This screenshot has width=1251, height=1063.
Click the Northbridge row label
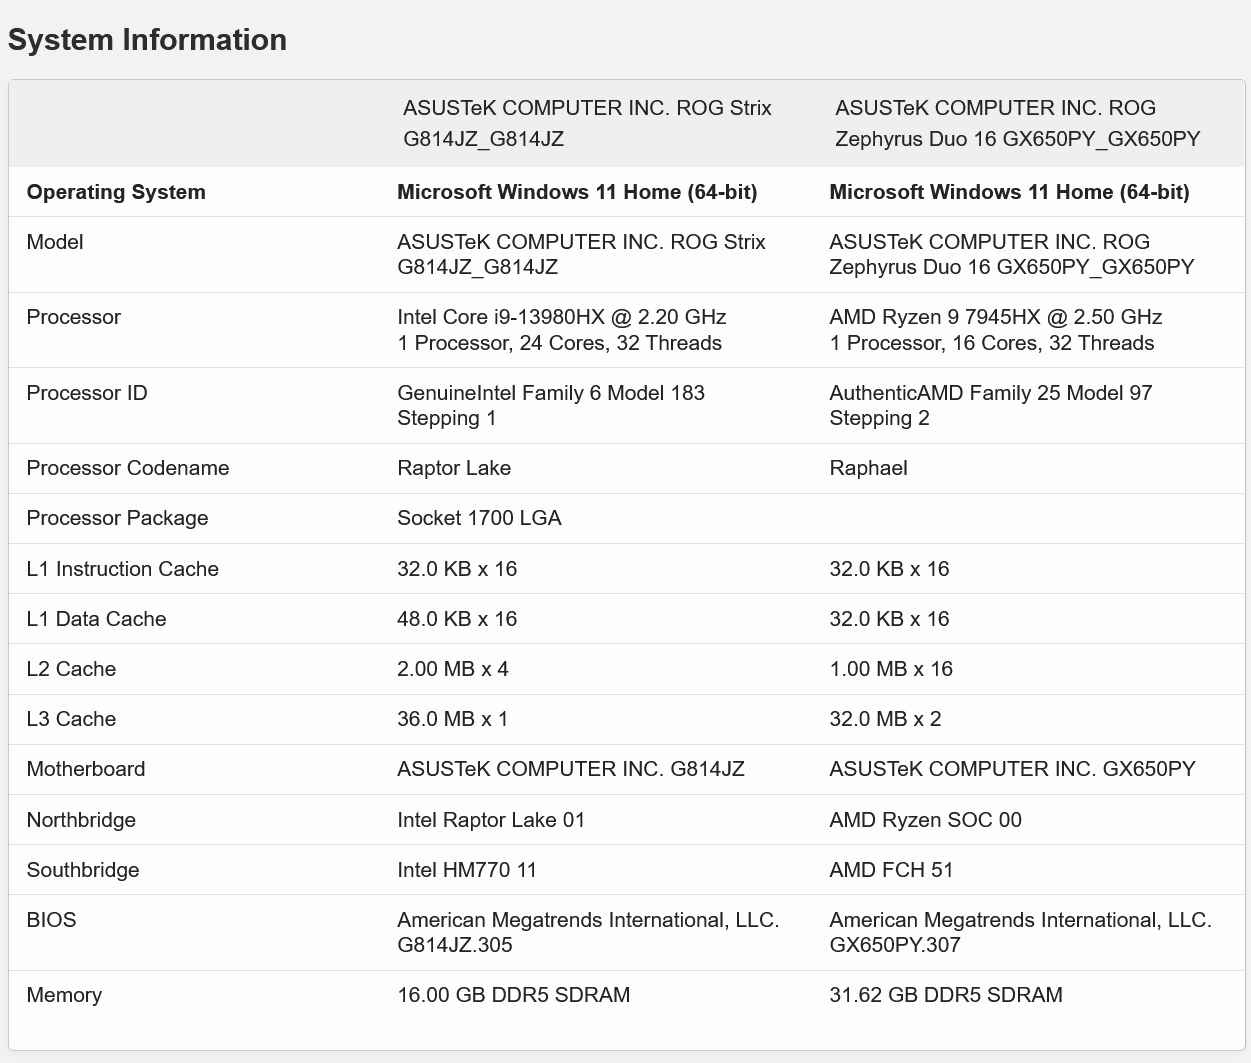pos(81,820)
